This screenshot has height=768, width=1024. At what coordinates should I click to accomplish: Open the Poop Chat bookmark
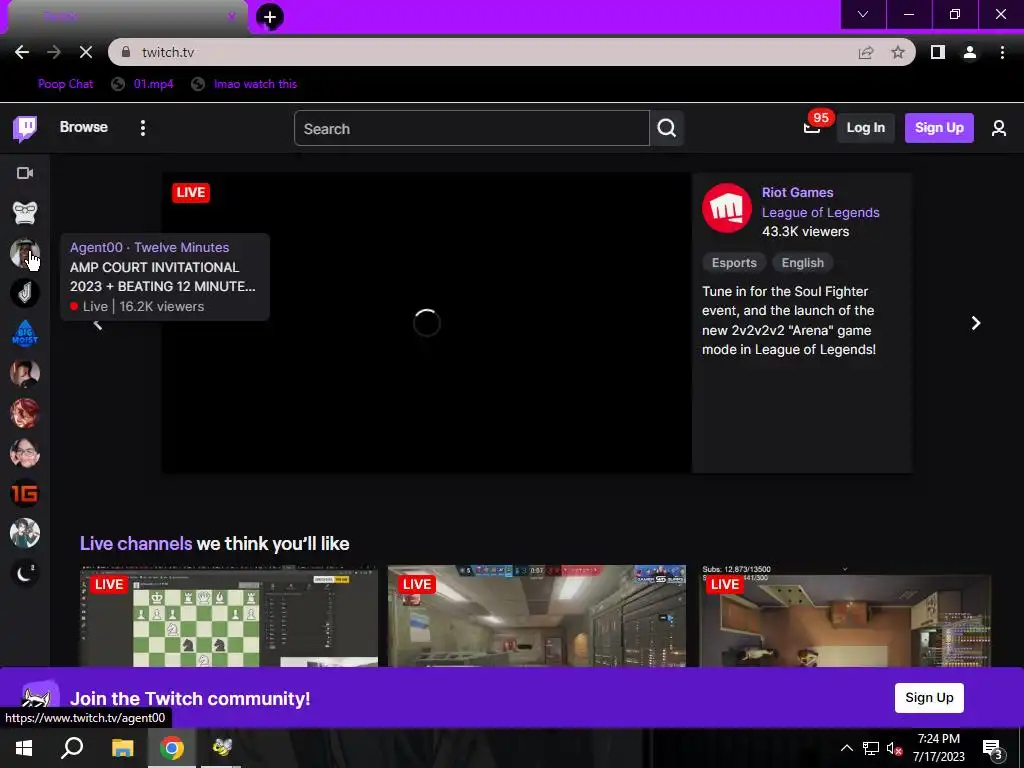point(65,84)
